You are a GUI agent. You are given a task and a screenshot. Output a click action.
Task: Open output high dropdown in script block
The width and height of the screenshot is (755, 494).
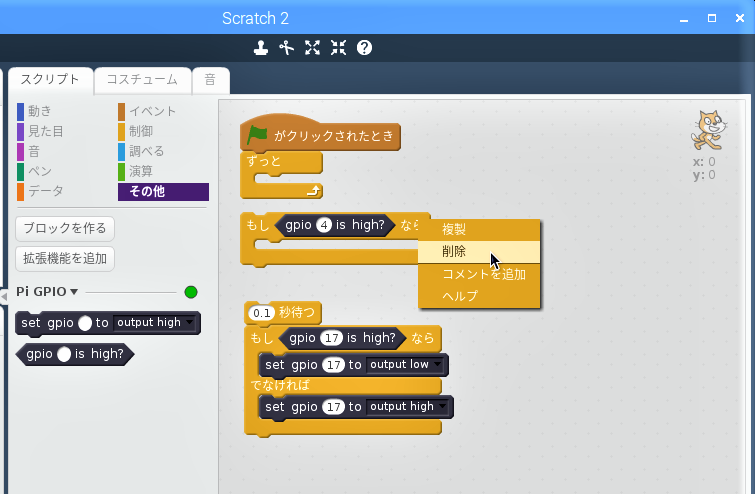click(407, 406)
